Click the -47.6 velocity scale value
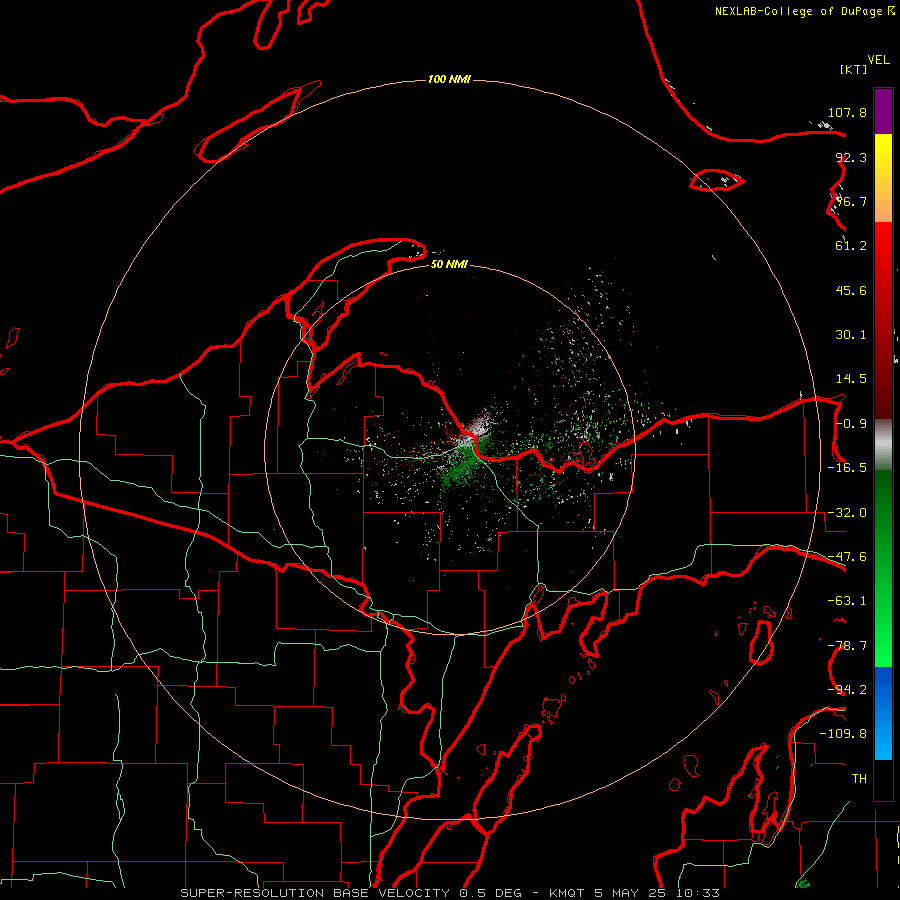The height and width of the screenshot is (900, 900). [x=847, y=557]
